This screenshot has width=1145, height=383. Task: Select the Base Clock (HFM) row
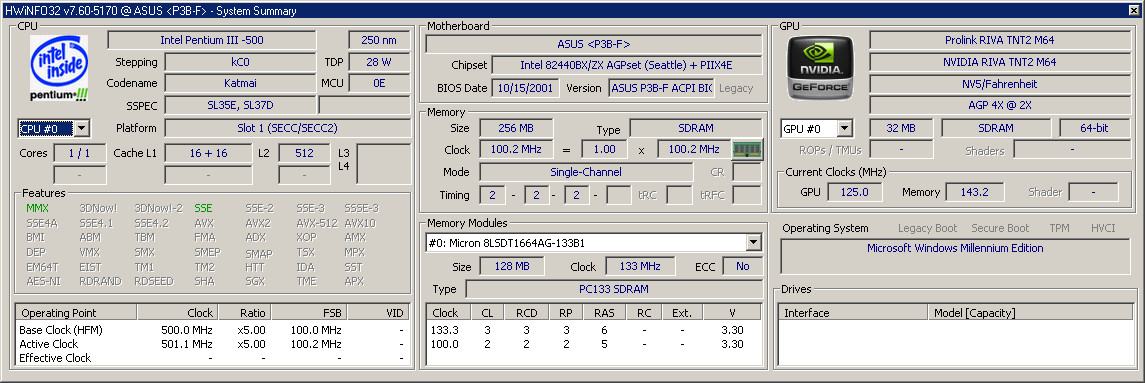[212, 330]
